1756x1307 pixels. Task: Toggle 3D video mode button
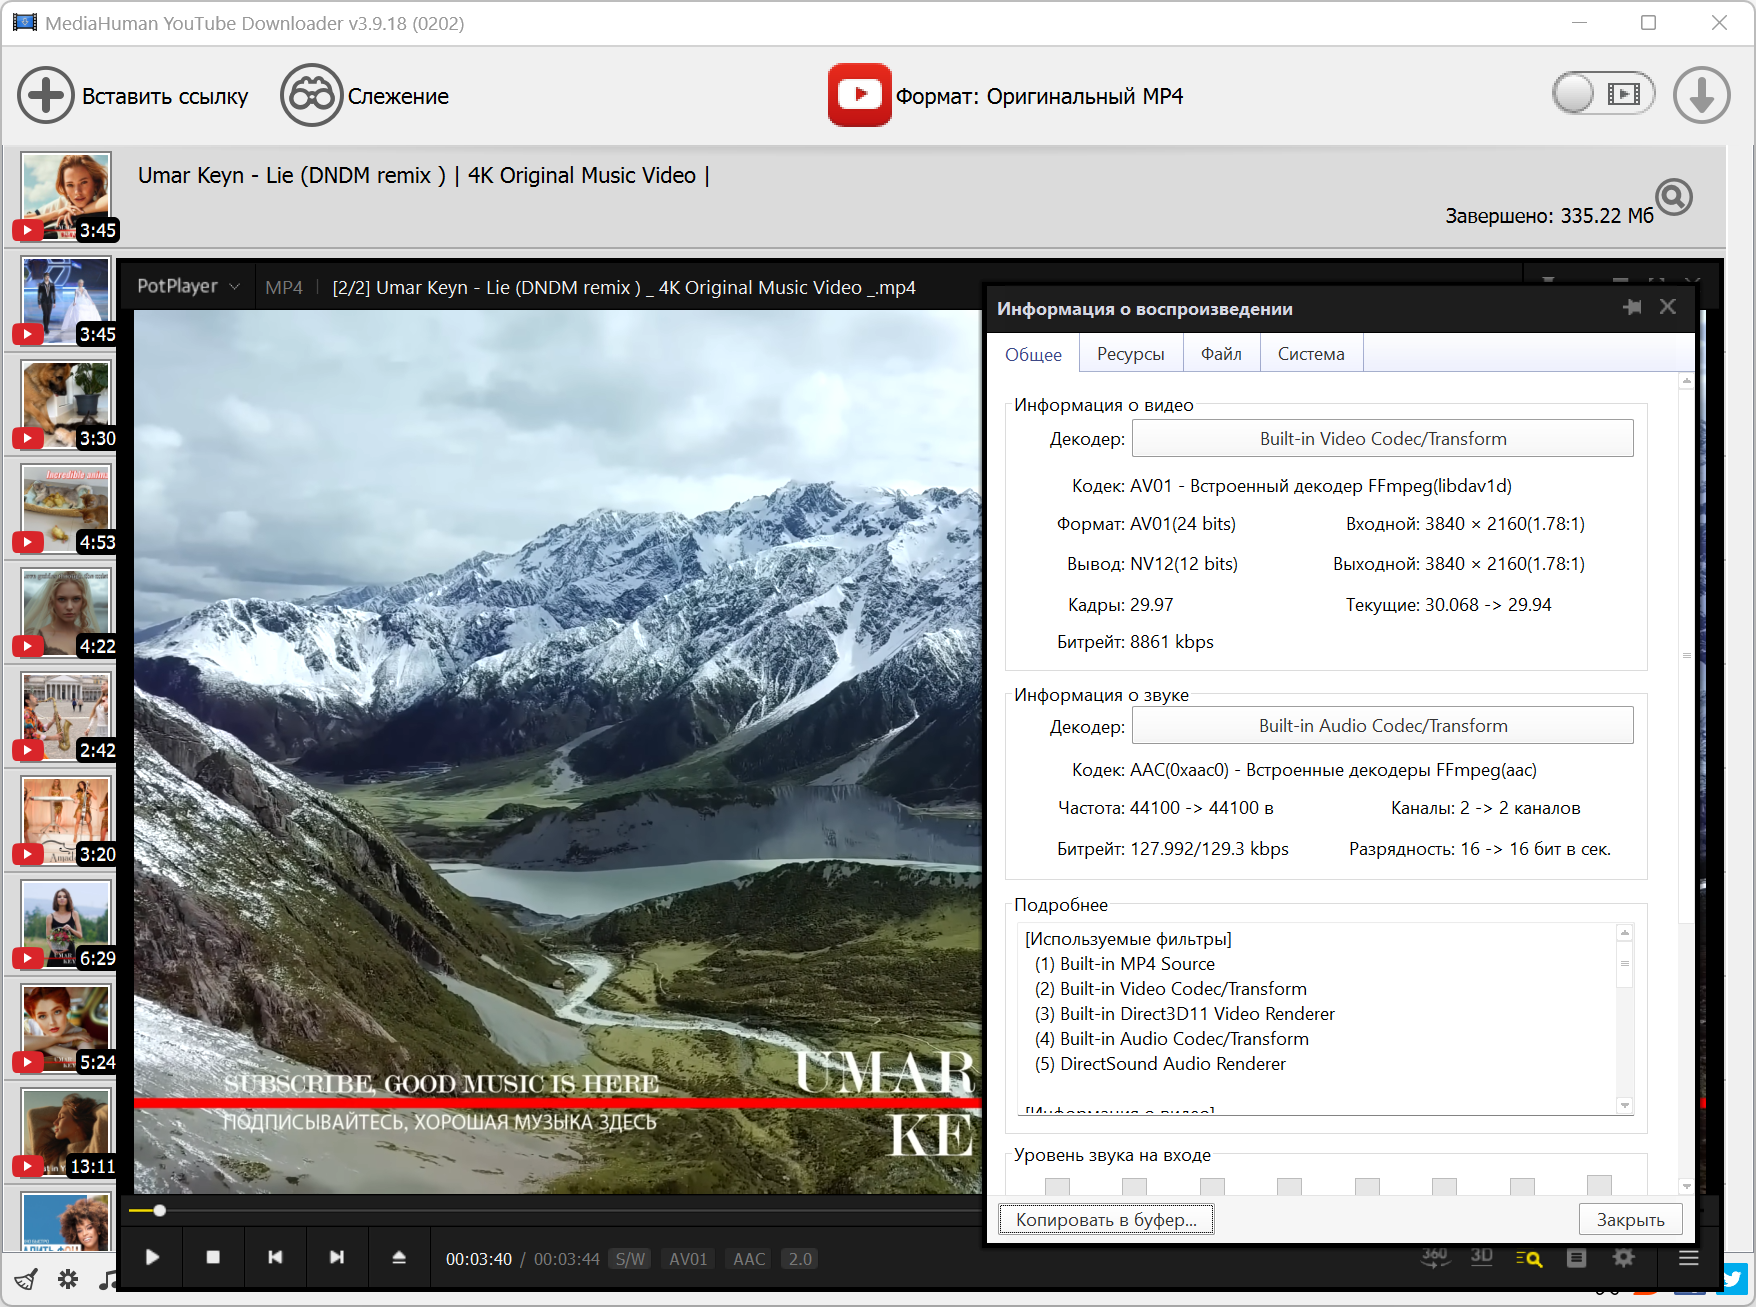pos(1482,1258)
